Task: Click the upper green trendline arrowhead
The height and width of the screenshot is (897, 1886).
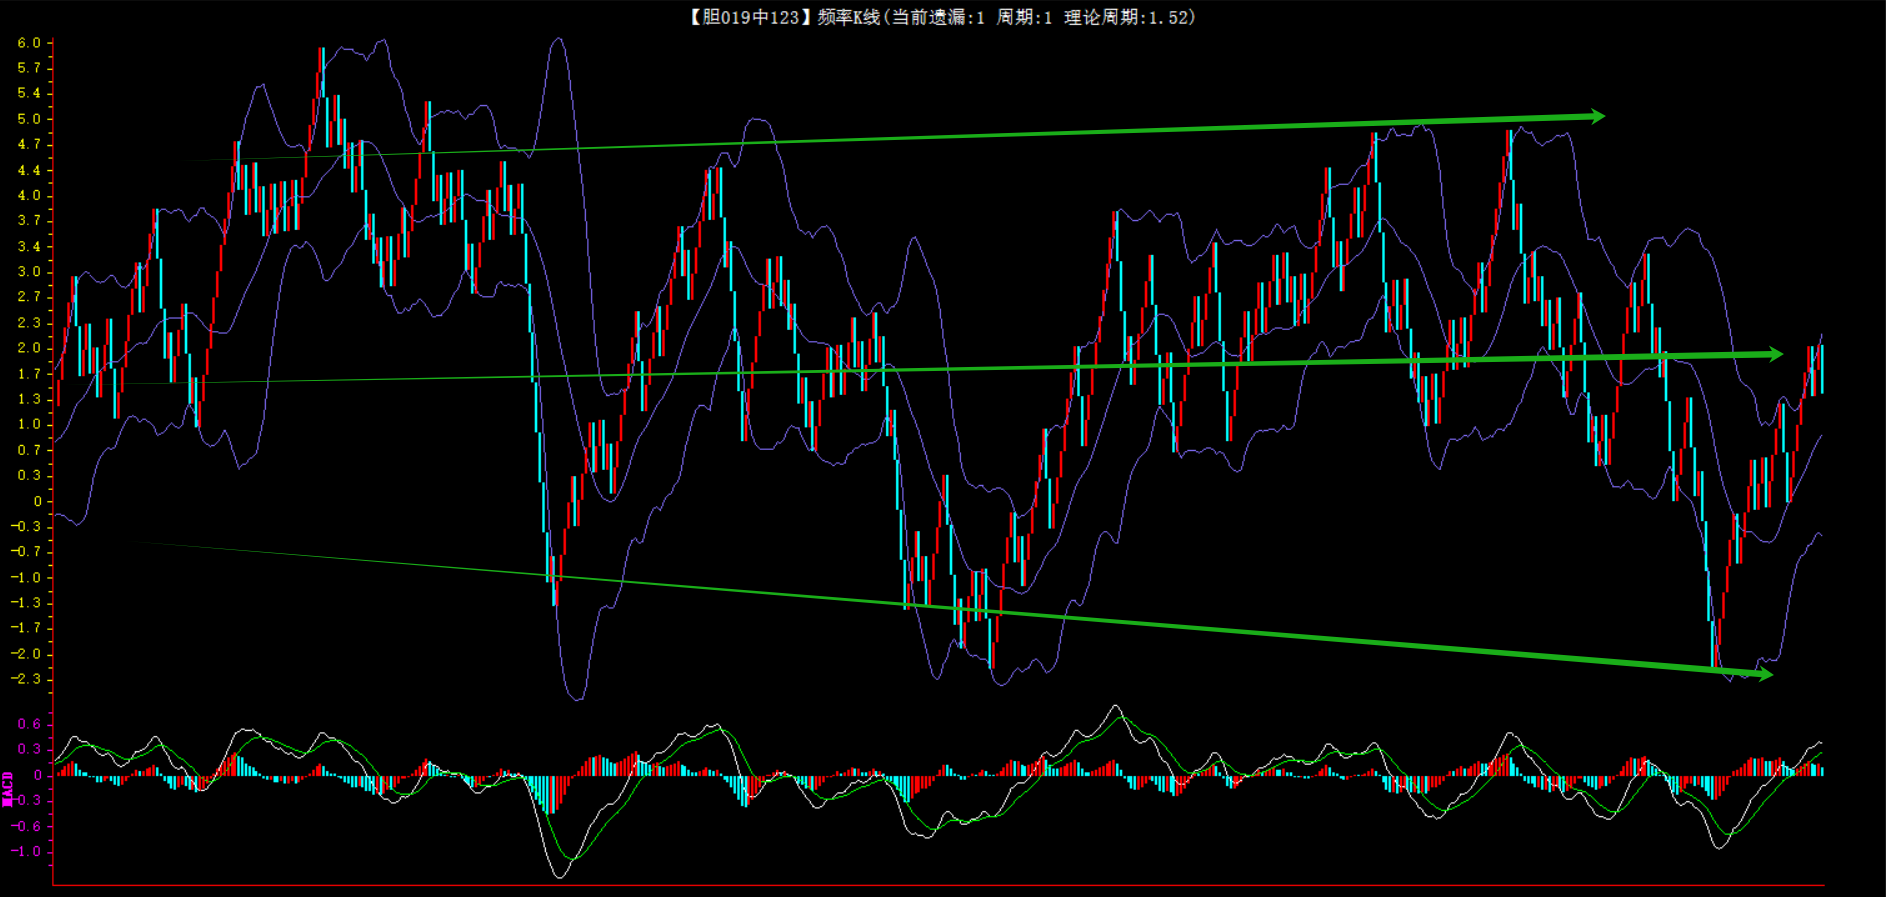Action: click(1596, 116)
